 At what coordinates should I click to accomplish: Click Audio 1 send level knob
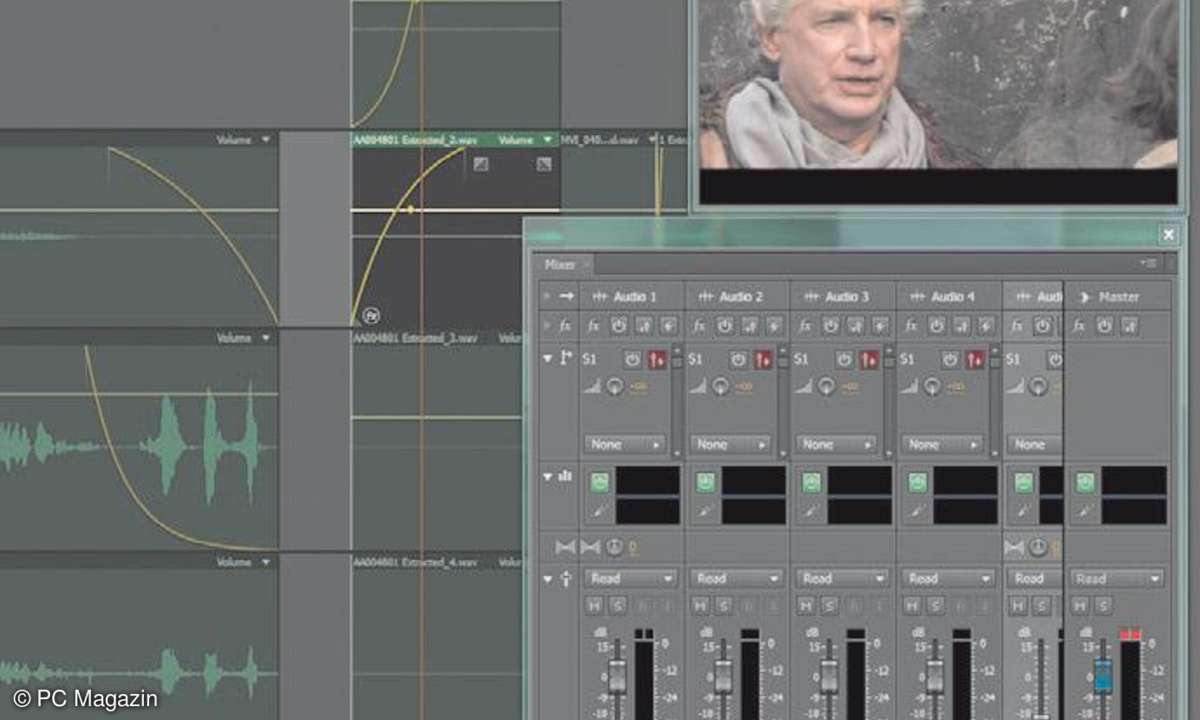point(614,386)
